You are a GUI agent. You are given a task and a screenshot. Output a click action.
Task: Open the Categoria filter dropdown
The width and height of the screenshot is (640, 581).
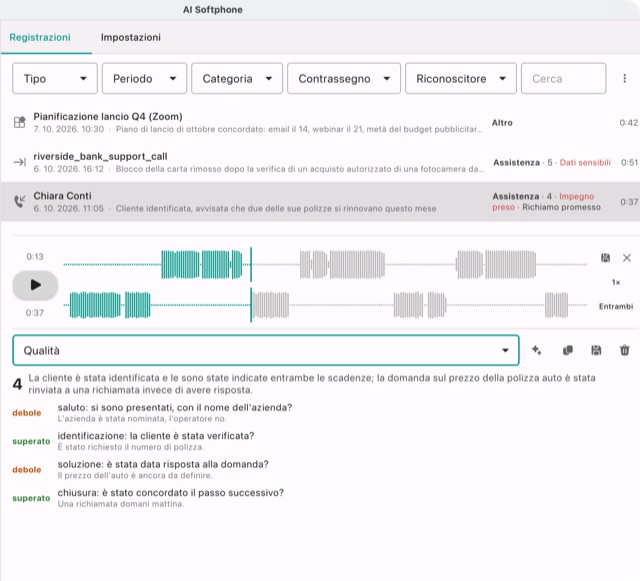click(x=237, y=78)
